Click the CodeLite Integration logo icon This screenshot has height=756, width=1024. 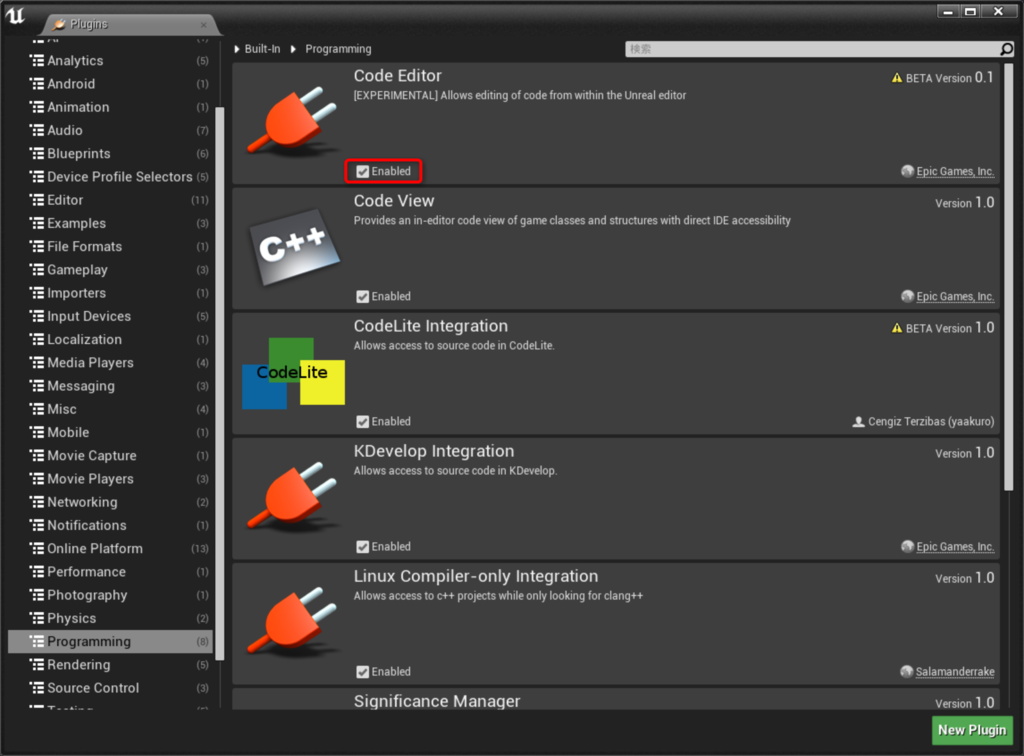click(293, 373)
